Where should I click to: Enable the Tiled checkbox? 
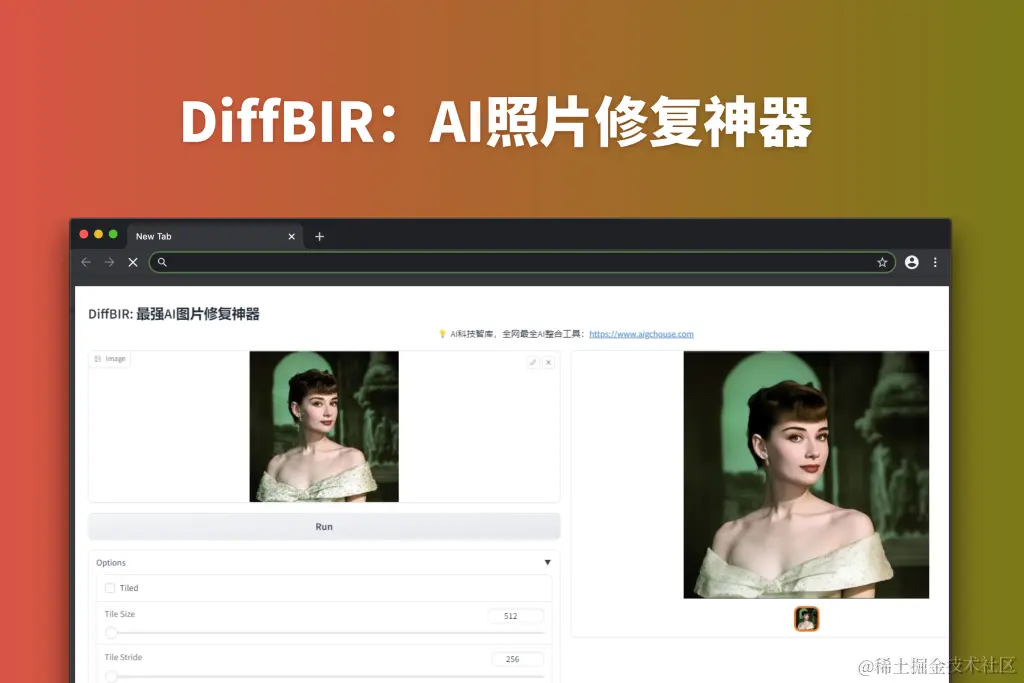click(111, 588)
